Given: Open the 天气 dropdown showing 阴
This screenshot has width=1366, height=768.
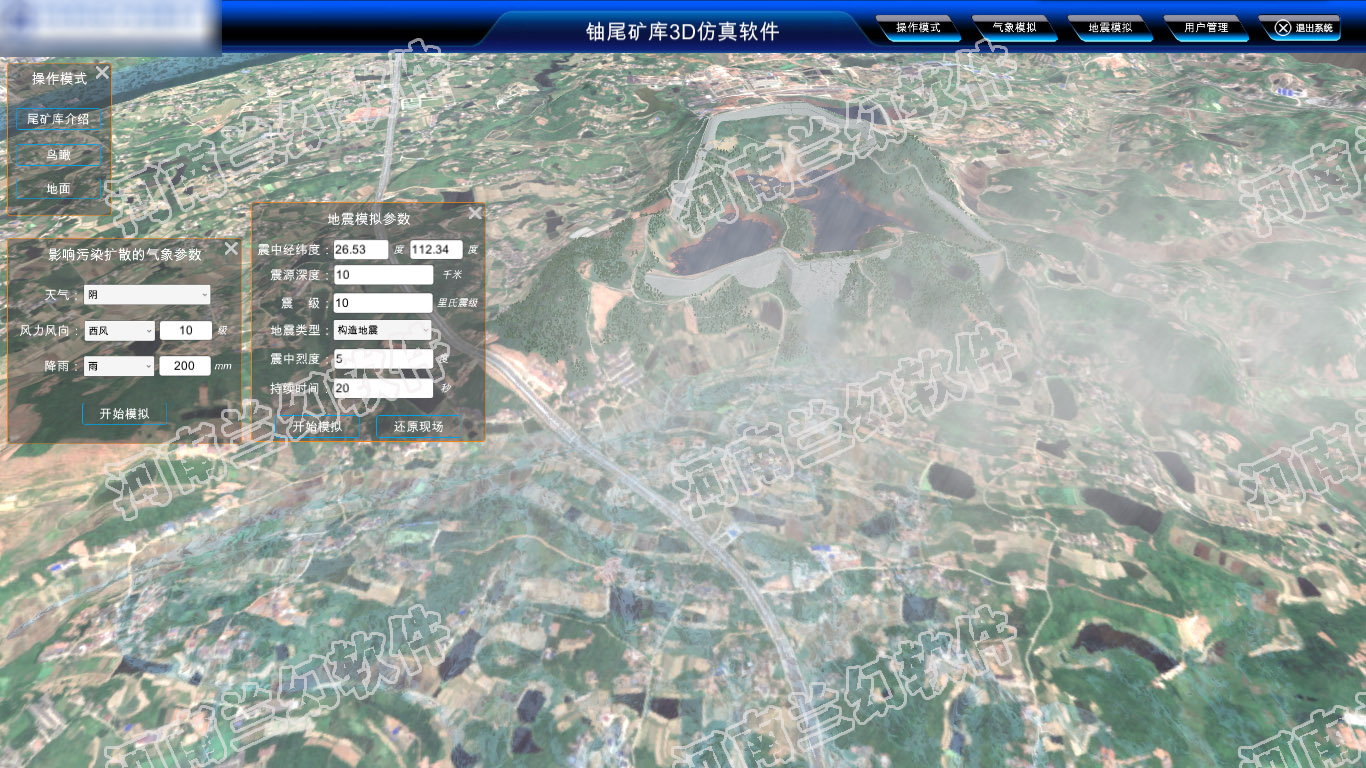Looking at the screenshot, I should [x=147, y=294].
